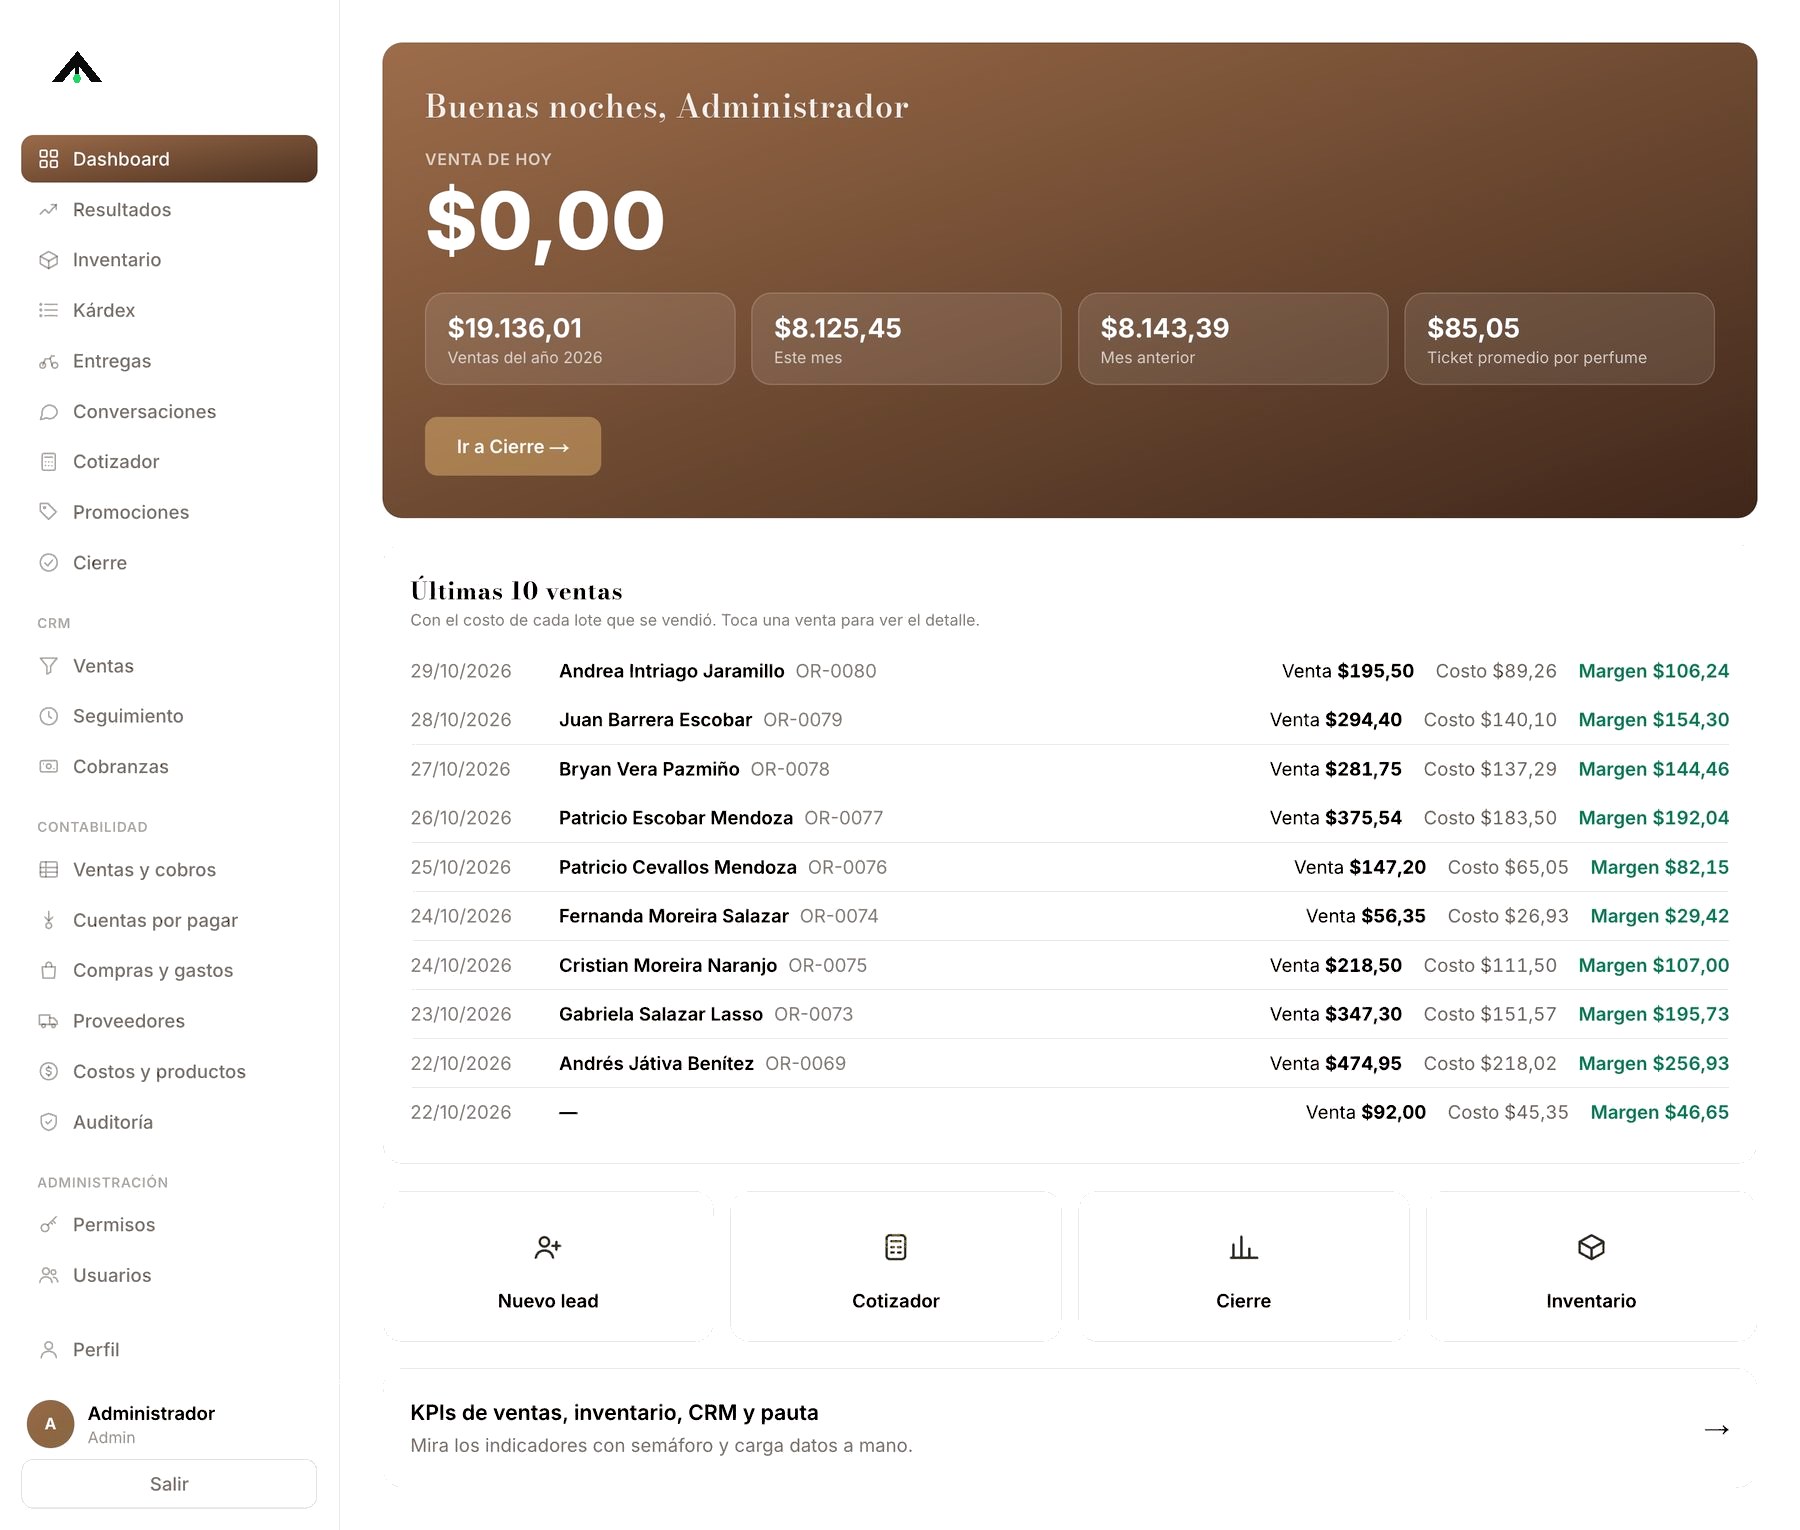
Task: Open sale of Fernanda Moreira Salazar
Action: click(x=1069, y=916)
